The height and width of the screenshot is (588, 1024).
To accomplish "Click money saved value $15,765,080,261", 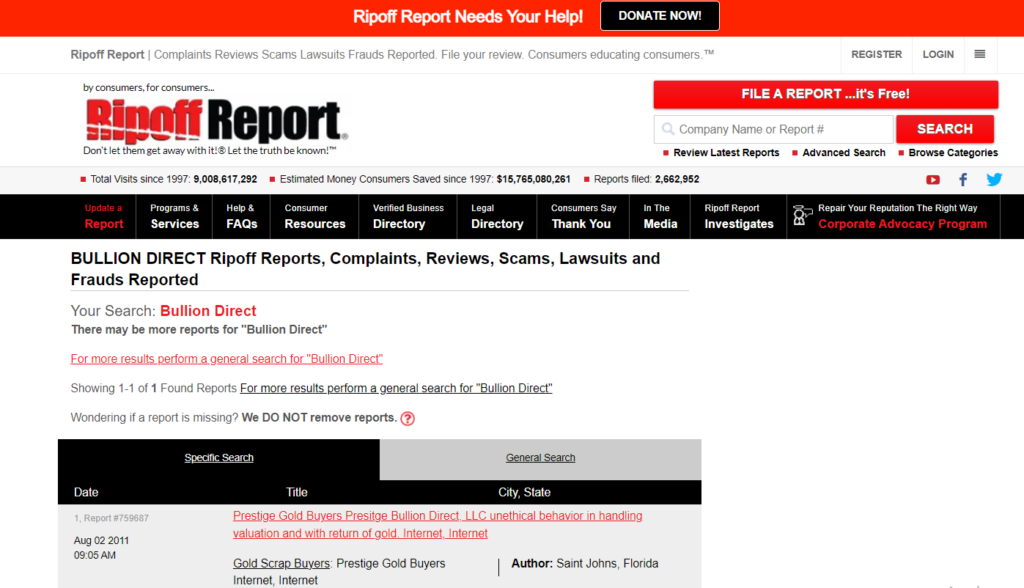I will pyautogui.click(x=534, y=179).
